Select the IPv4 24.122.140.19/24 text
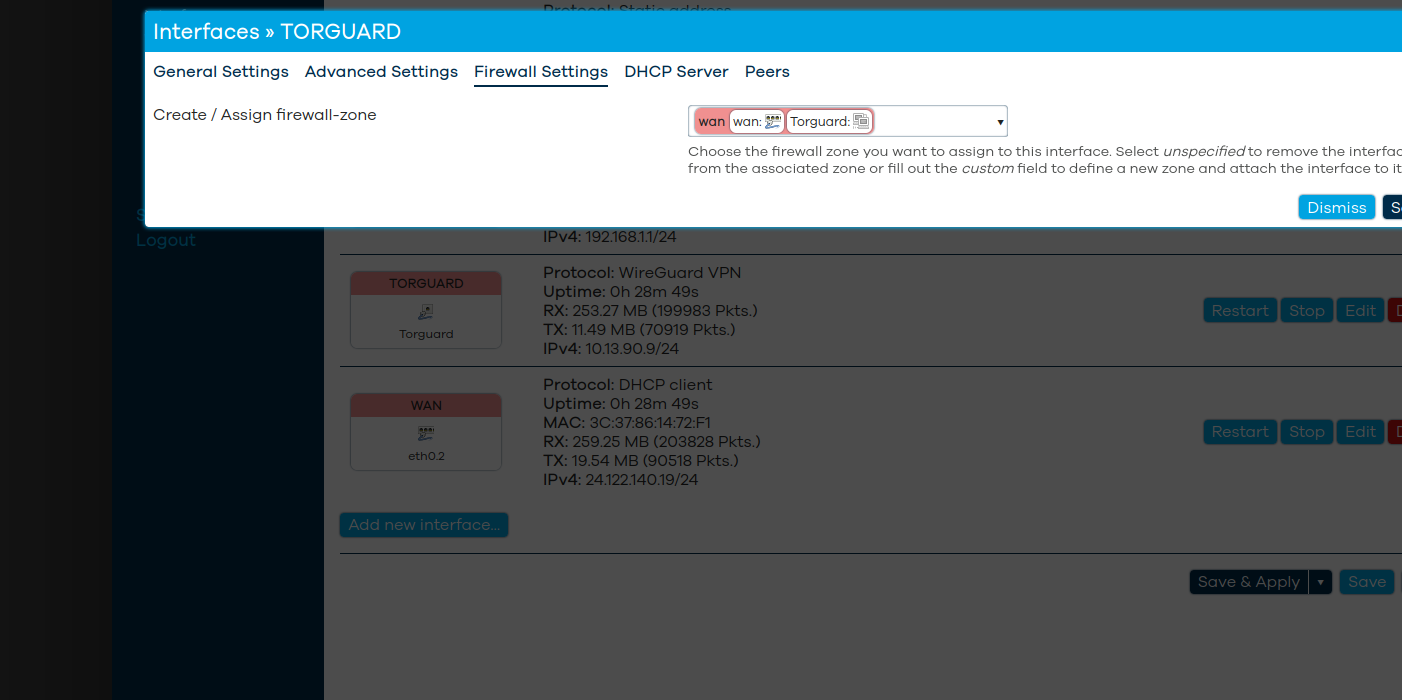The width and height of the screenshot is (1402, 700). (620, 480)
